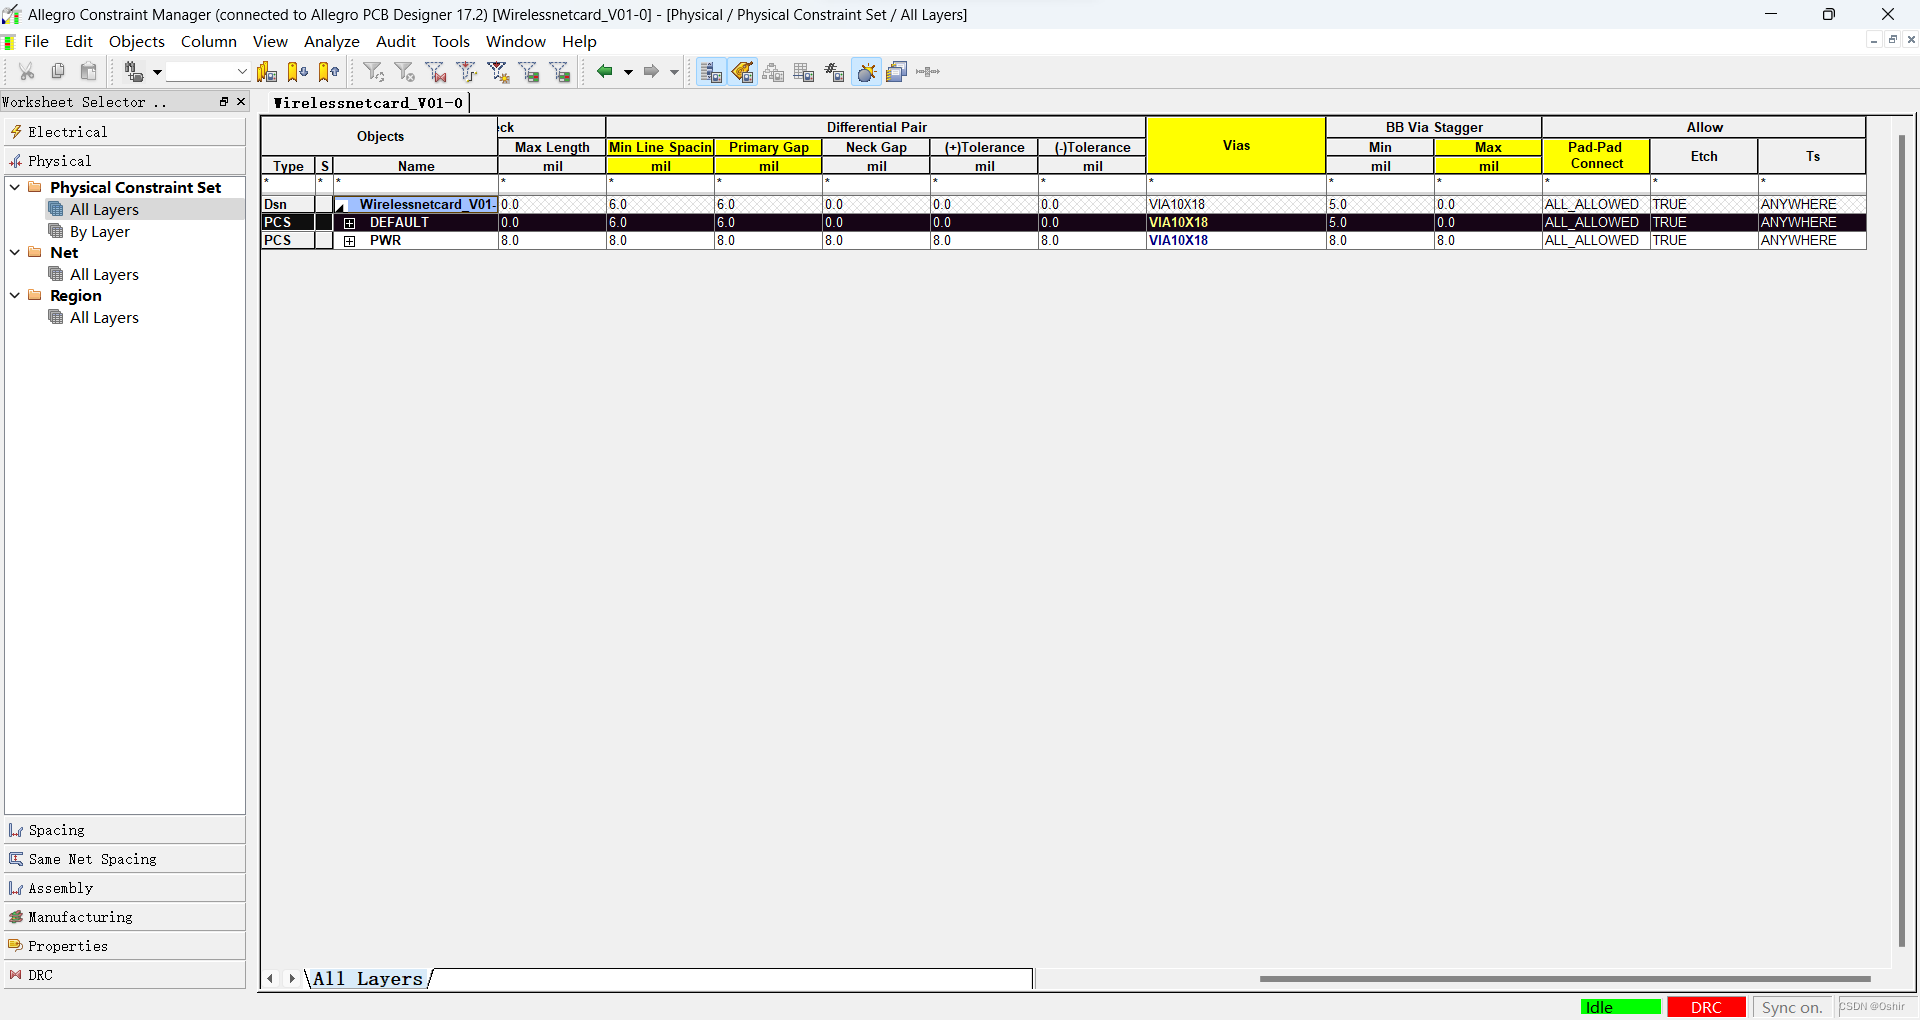Click the gray Forward arrow icon

pos(651,71)
